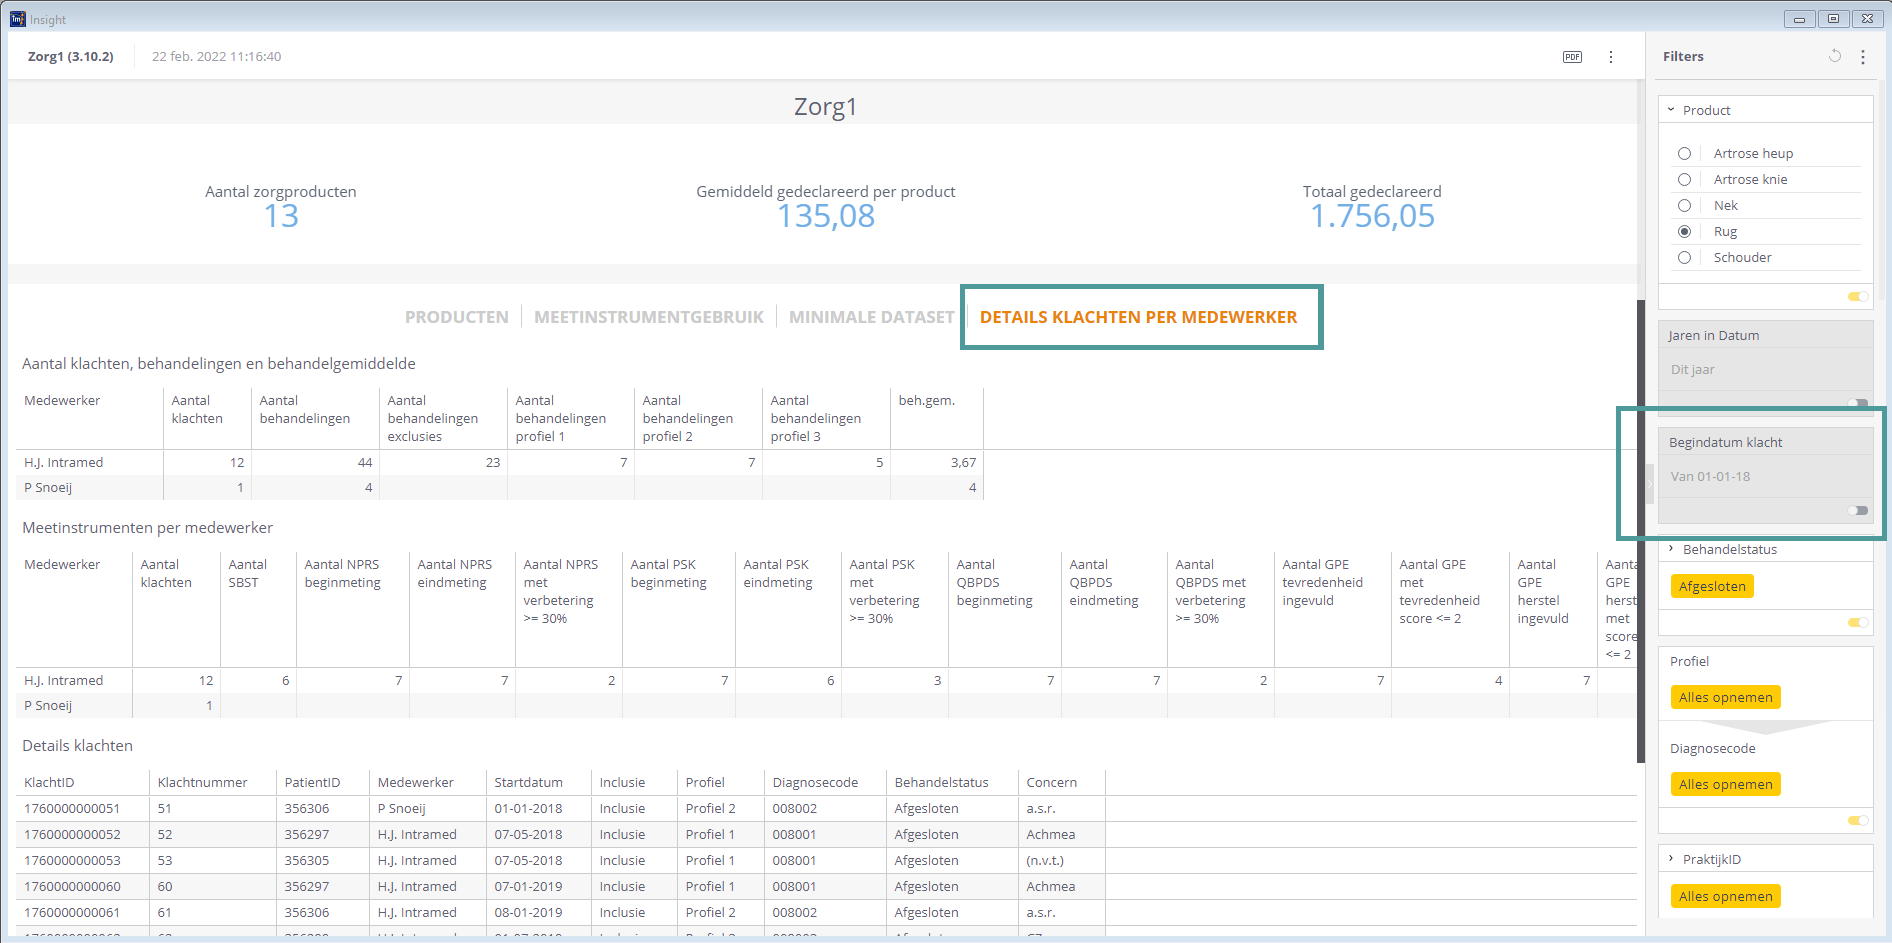Enable the Begindatum klacht filter switch
The image size is (1892, 943).
click(1858, 510)
